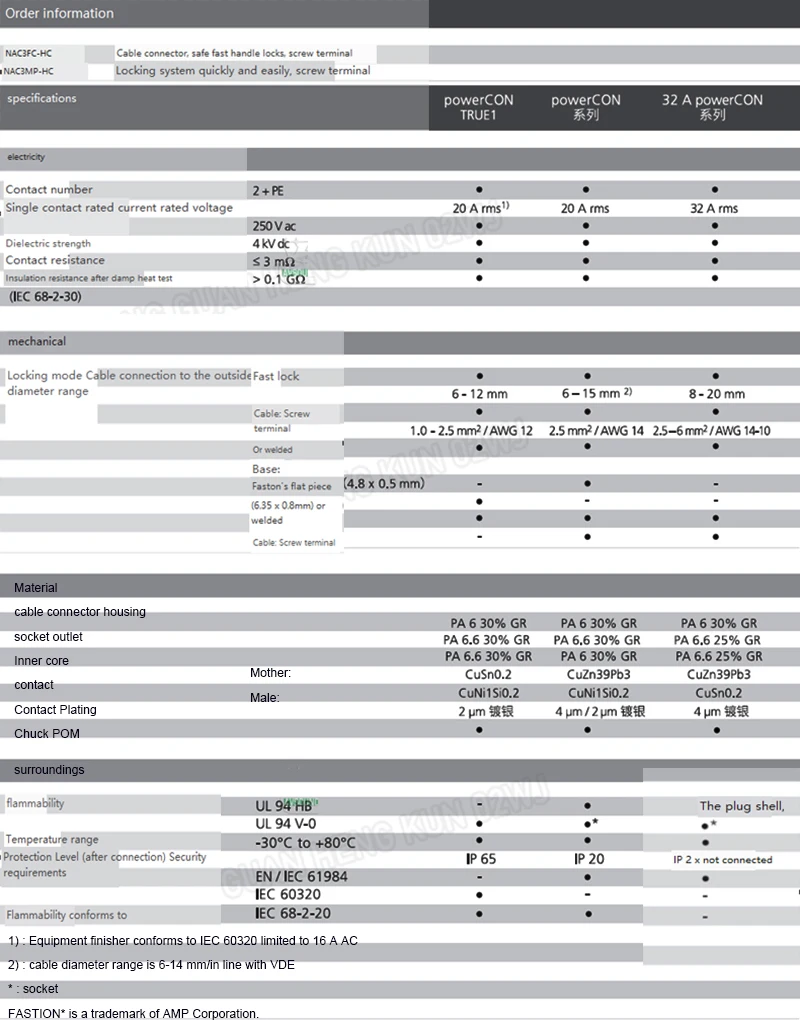Select the "Chuck POM" row label
Screen dimensions: 800x1020
[x=47, y=734]
